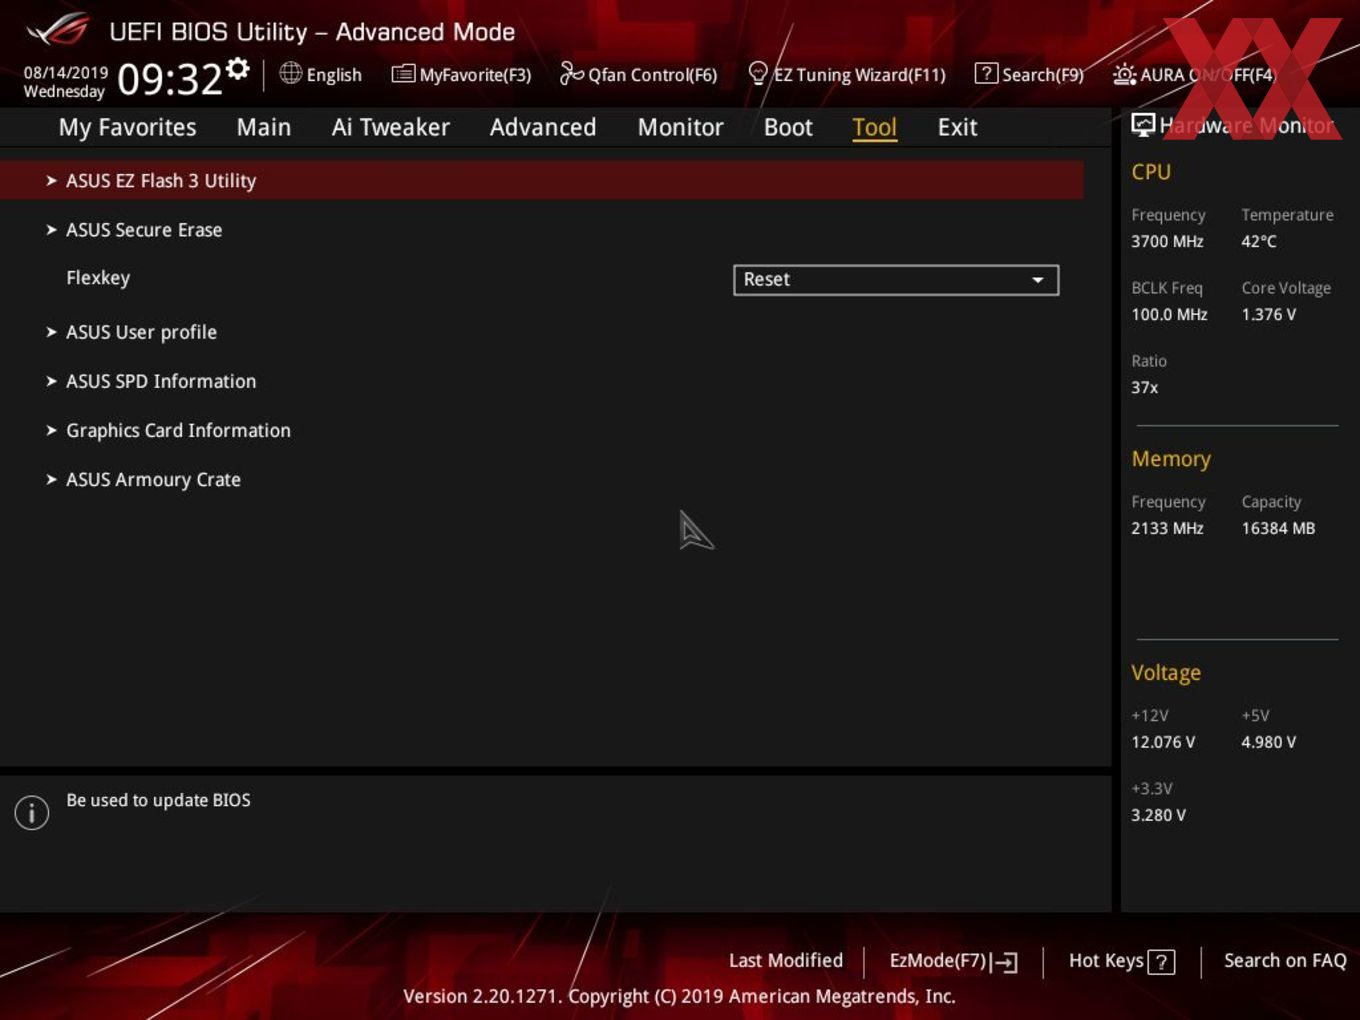
Task: Switch to Main tab
Action: pyautogui.click(x=264, y=127)
